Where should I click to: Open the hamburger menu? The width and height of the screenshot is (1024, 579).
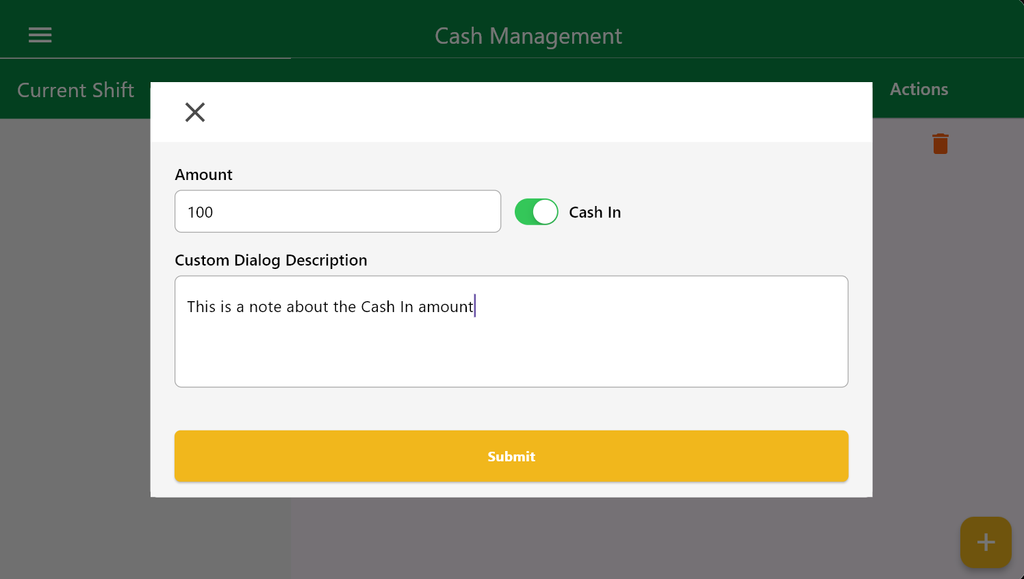[40, 35]
